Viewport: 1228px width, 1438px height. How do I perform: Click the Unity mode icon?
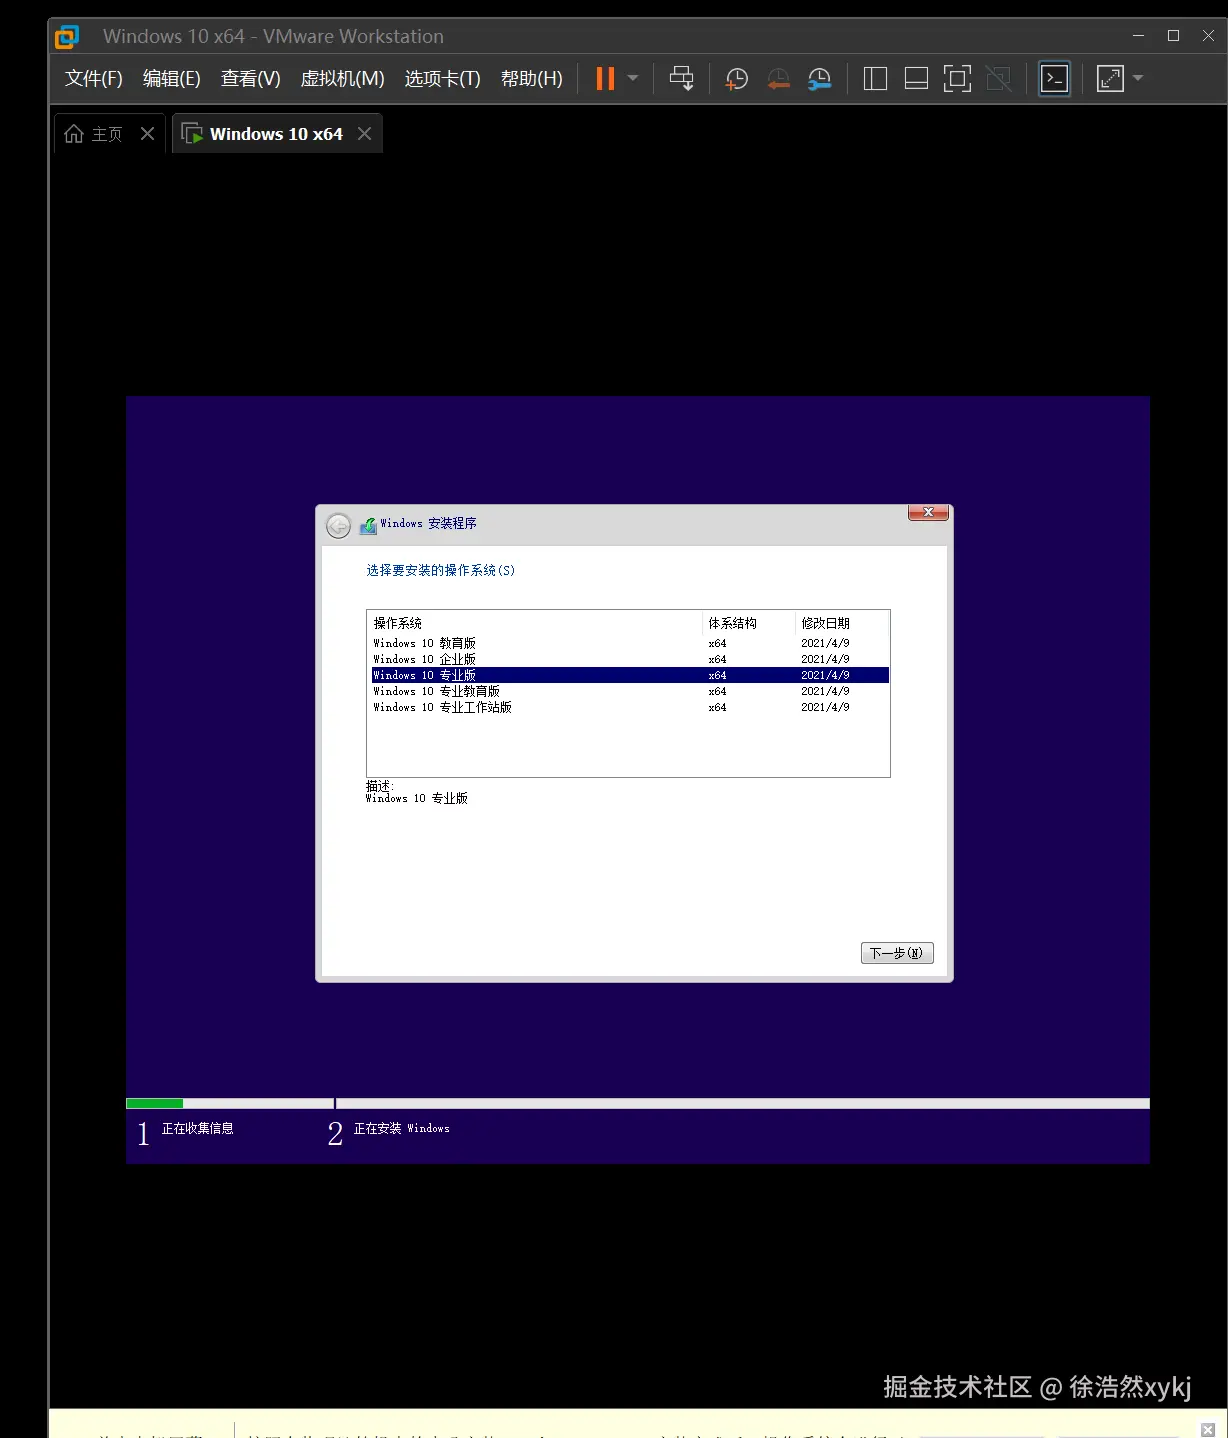[x=998, y=79]
